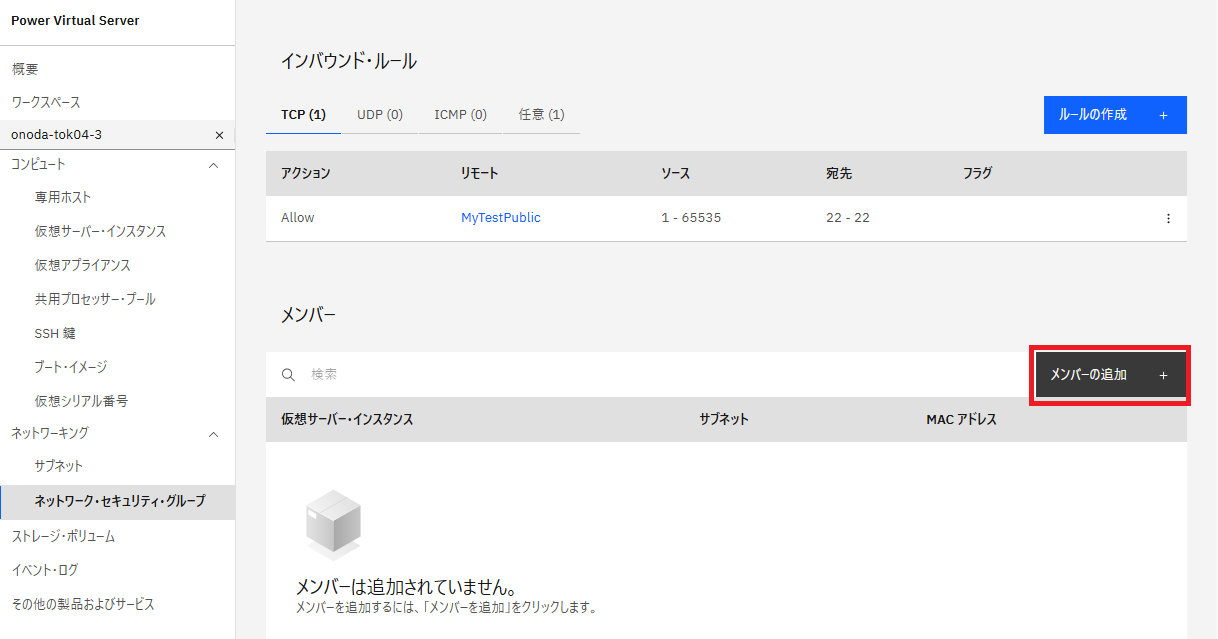Click the Power Virtual Server title
This screenshot has height=639, width=1218.
click(75, 21)
